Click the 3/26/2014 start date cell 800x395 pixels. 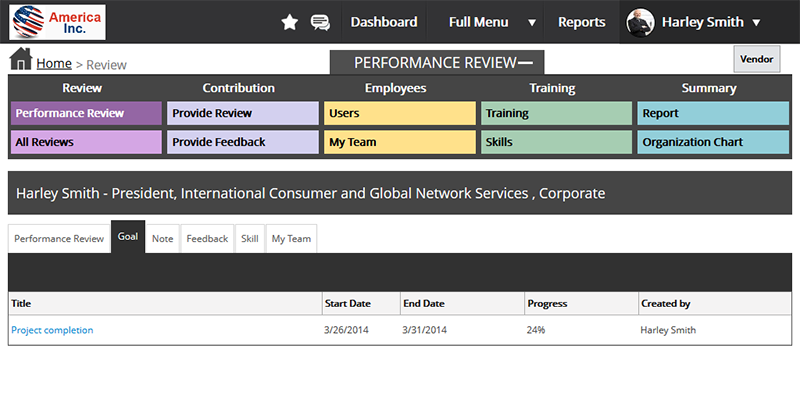click(346, 330)
